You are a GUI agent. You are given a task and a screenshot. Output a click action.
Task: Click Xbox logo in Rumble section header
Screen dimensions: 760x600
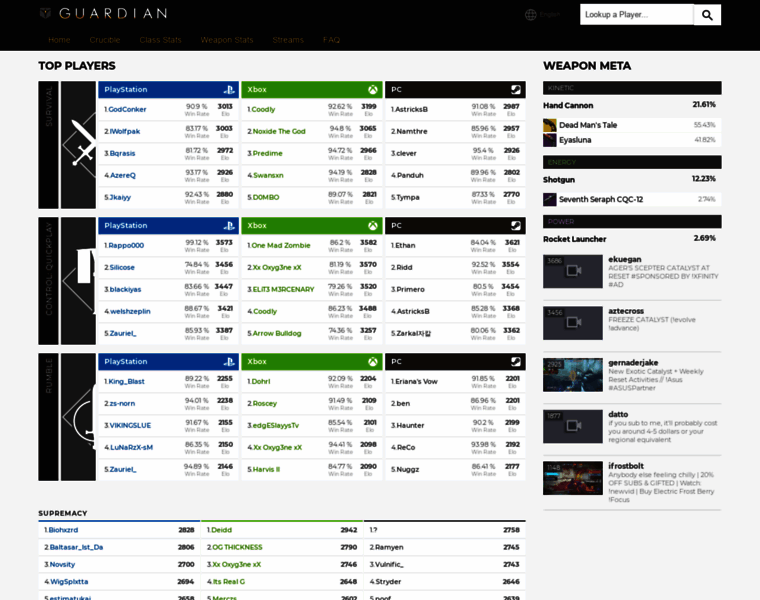(372, 362)
